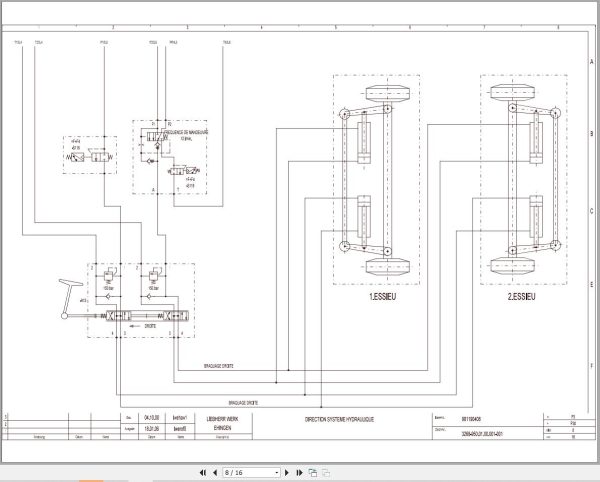Click the greyed next view icon

[326, 473]
